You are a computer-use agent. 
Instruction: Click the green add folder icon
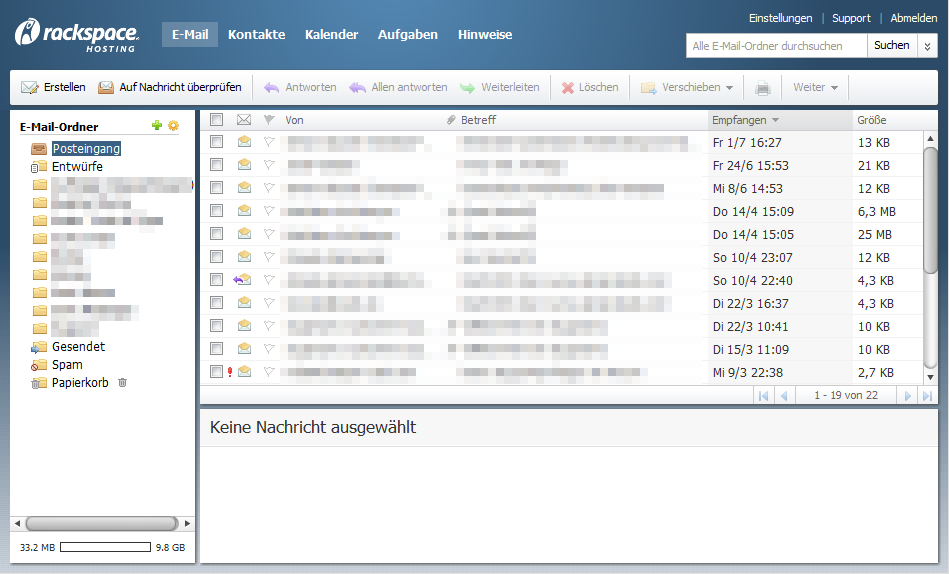[156, 126]
